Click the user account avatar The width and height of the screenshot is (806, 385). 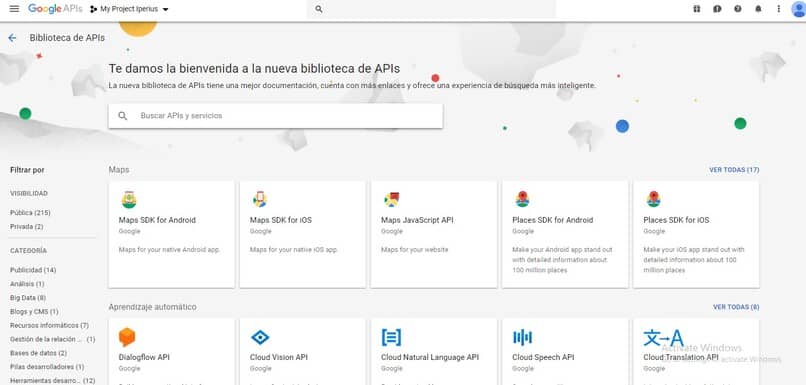[x=799, y=9]
